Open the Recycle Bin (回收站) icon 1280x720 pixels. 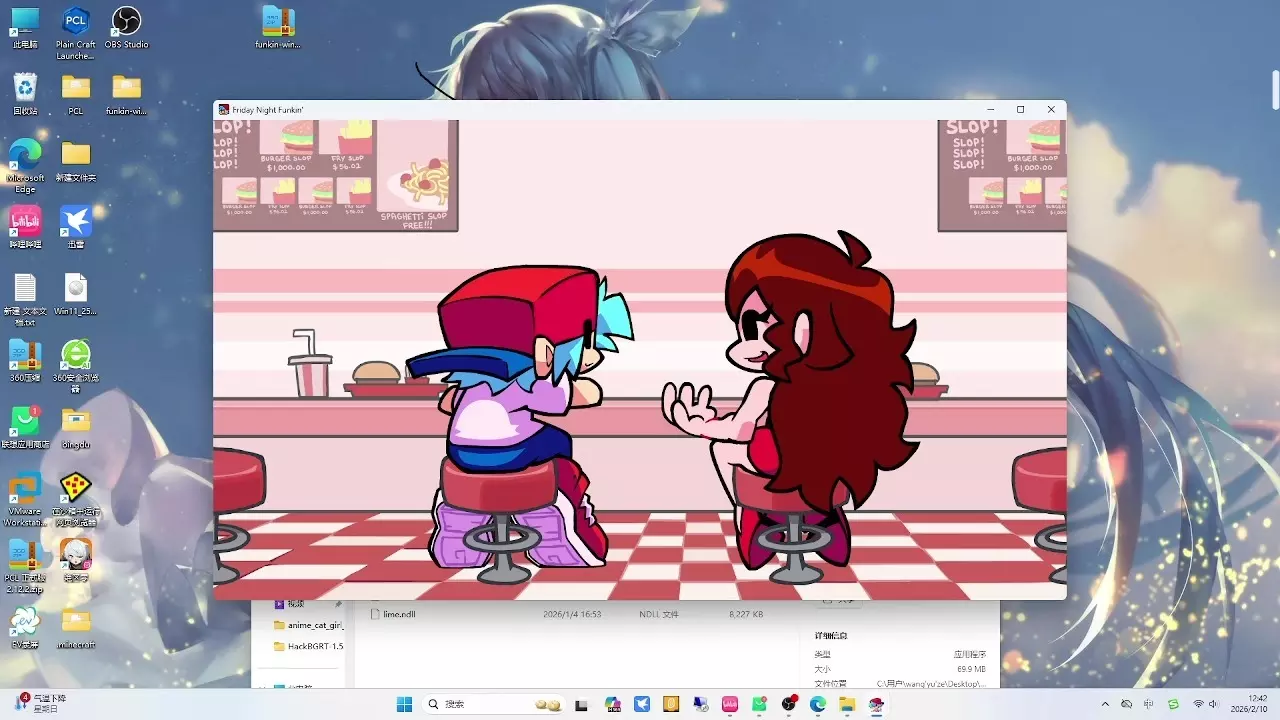click(x=25, y=94)
